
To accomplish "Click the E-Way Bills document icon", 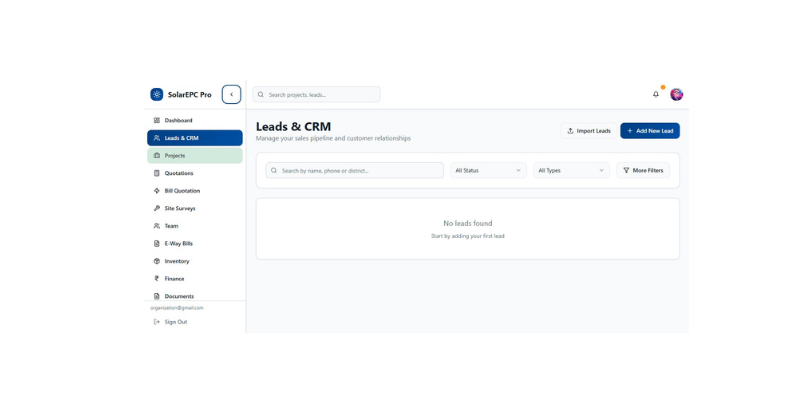I will [x=157, y=243].
